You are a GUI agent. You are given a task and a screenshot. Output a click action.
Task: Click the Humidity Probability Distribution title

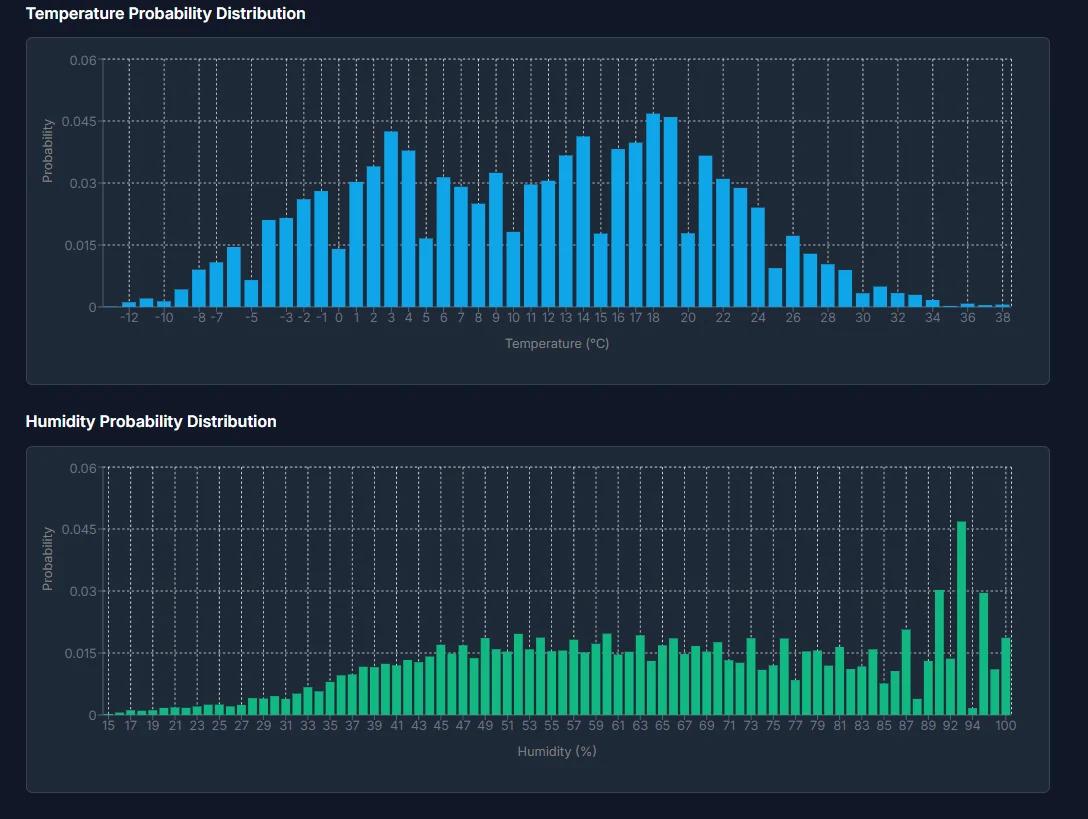click(x=150, y=421)
